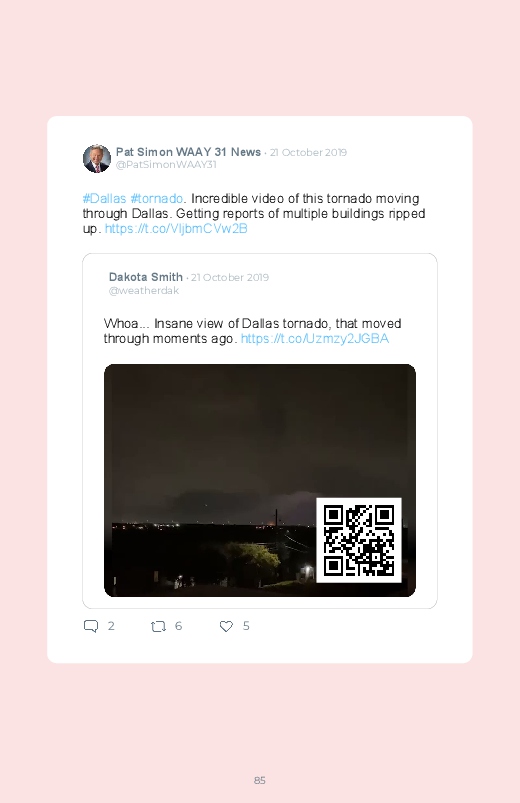520x803 pixels.
Task: Click the retweet count 6
Action: pyautogui.click(x=178, y=626)
